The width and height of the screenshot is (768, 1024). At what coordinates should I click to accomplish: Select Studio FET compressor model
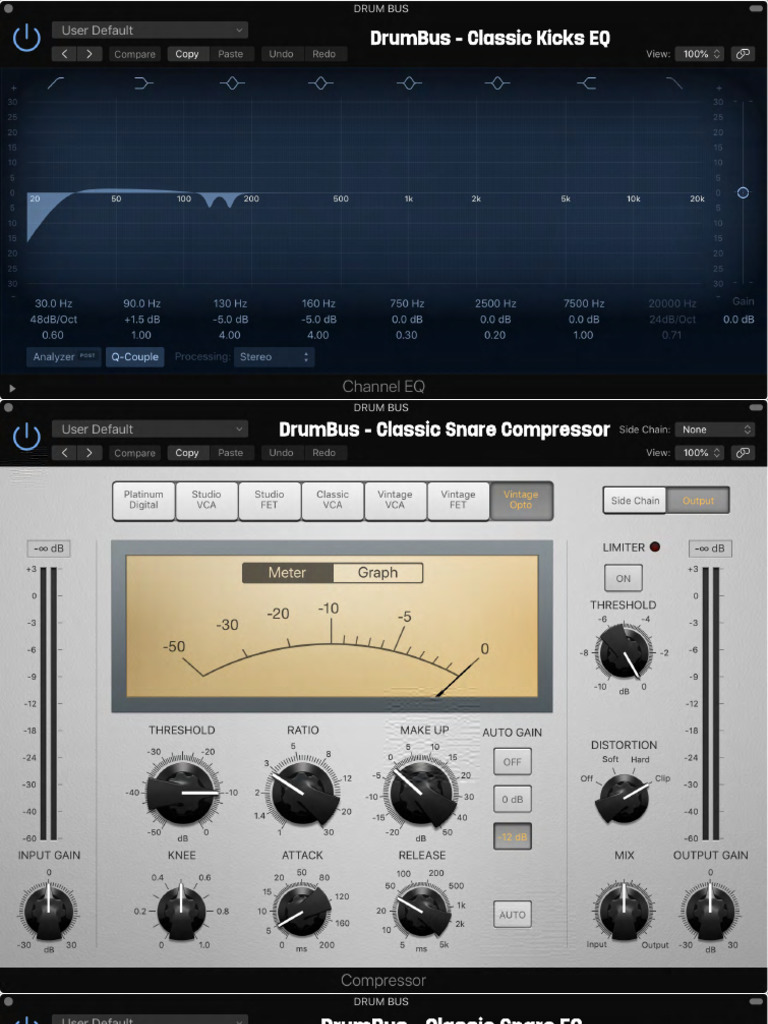[x=269, y=500]
